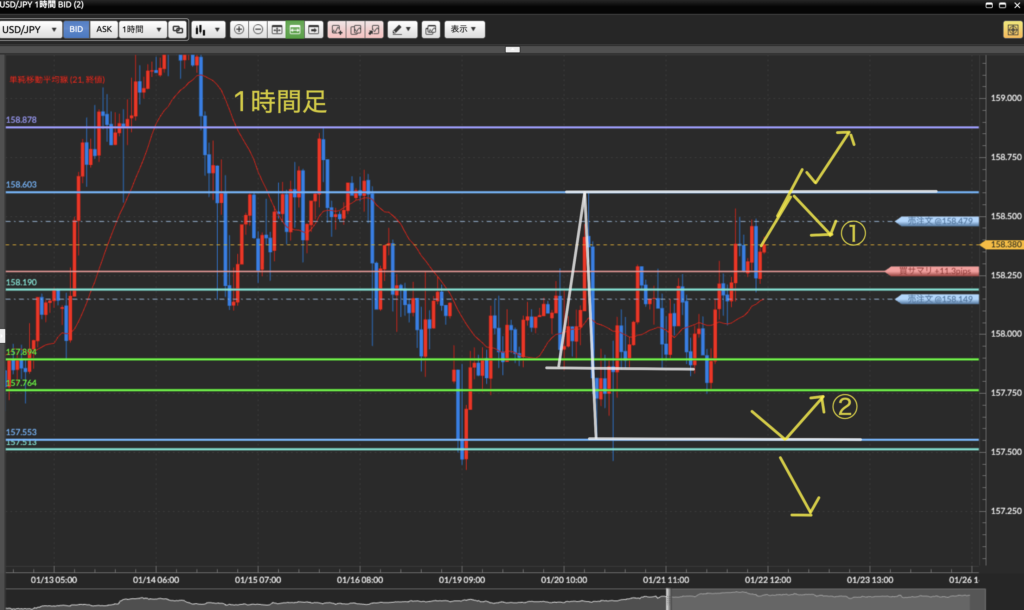
Task: Switch price display to ASK
Action: [103, 30]
